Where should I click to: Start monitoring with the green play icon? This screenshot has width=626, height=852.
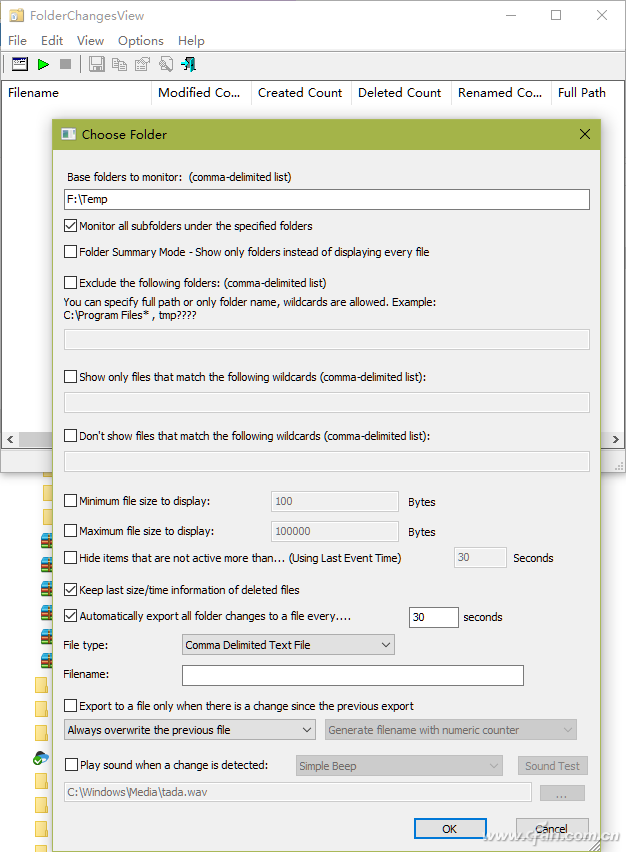pos(43,64)
